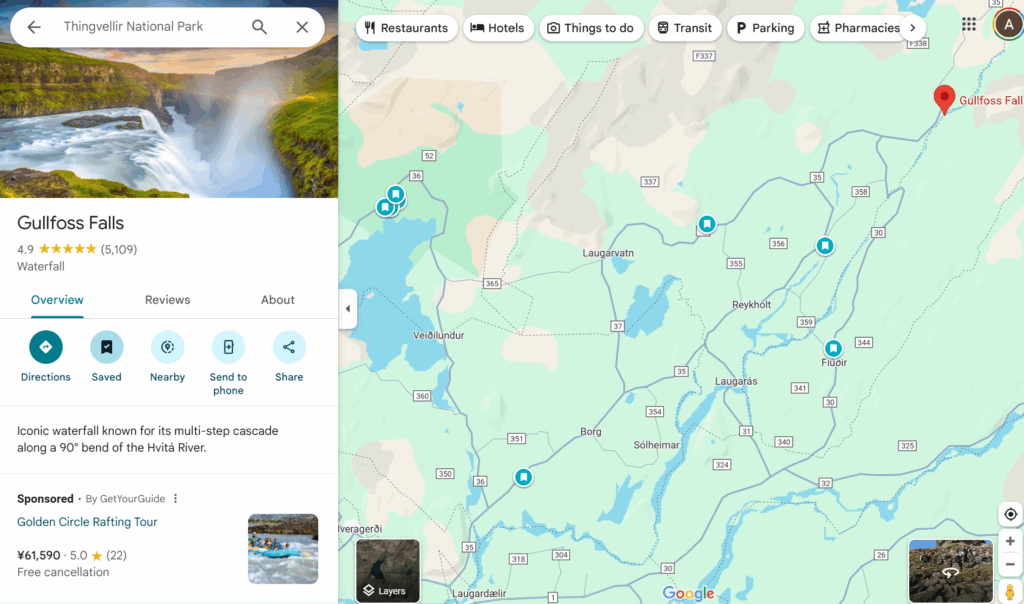Clear the search with the X icon
Viewport: 1024px width, 604px height.
click(302, 27)
